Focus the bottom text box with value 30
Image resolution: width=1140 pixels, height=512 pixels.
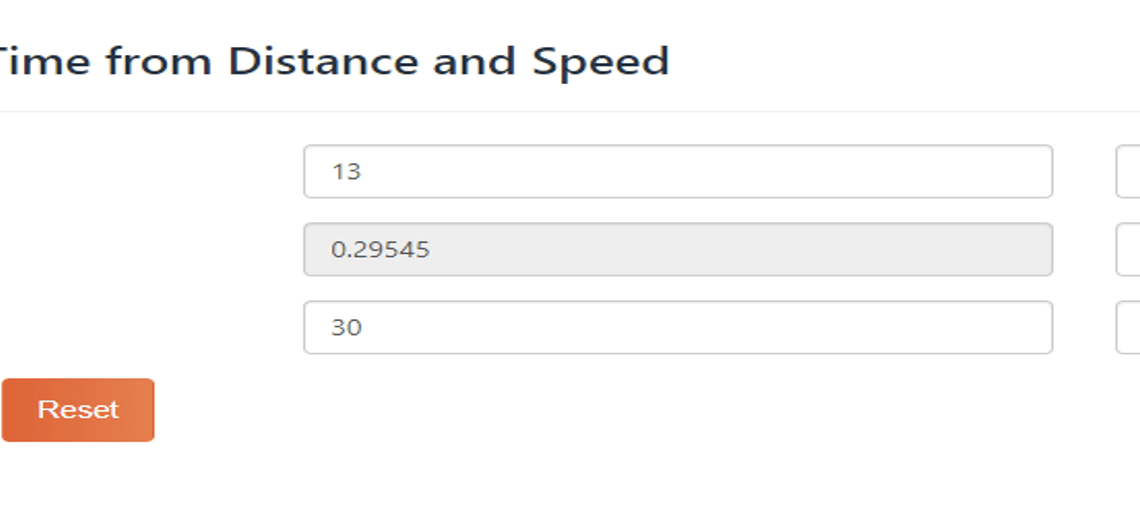678,327
